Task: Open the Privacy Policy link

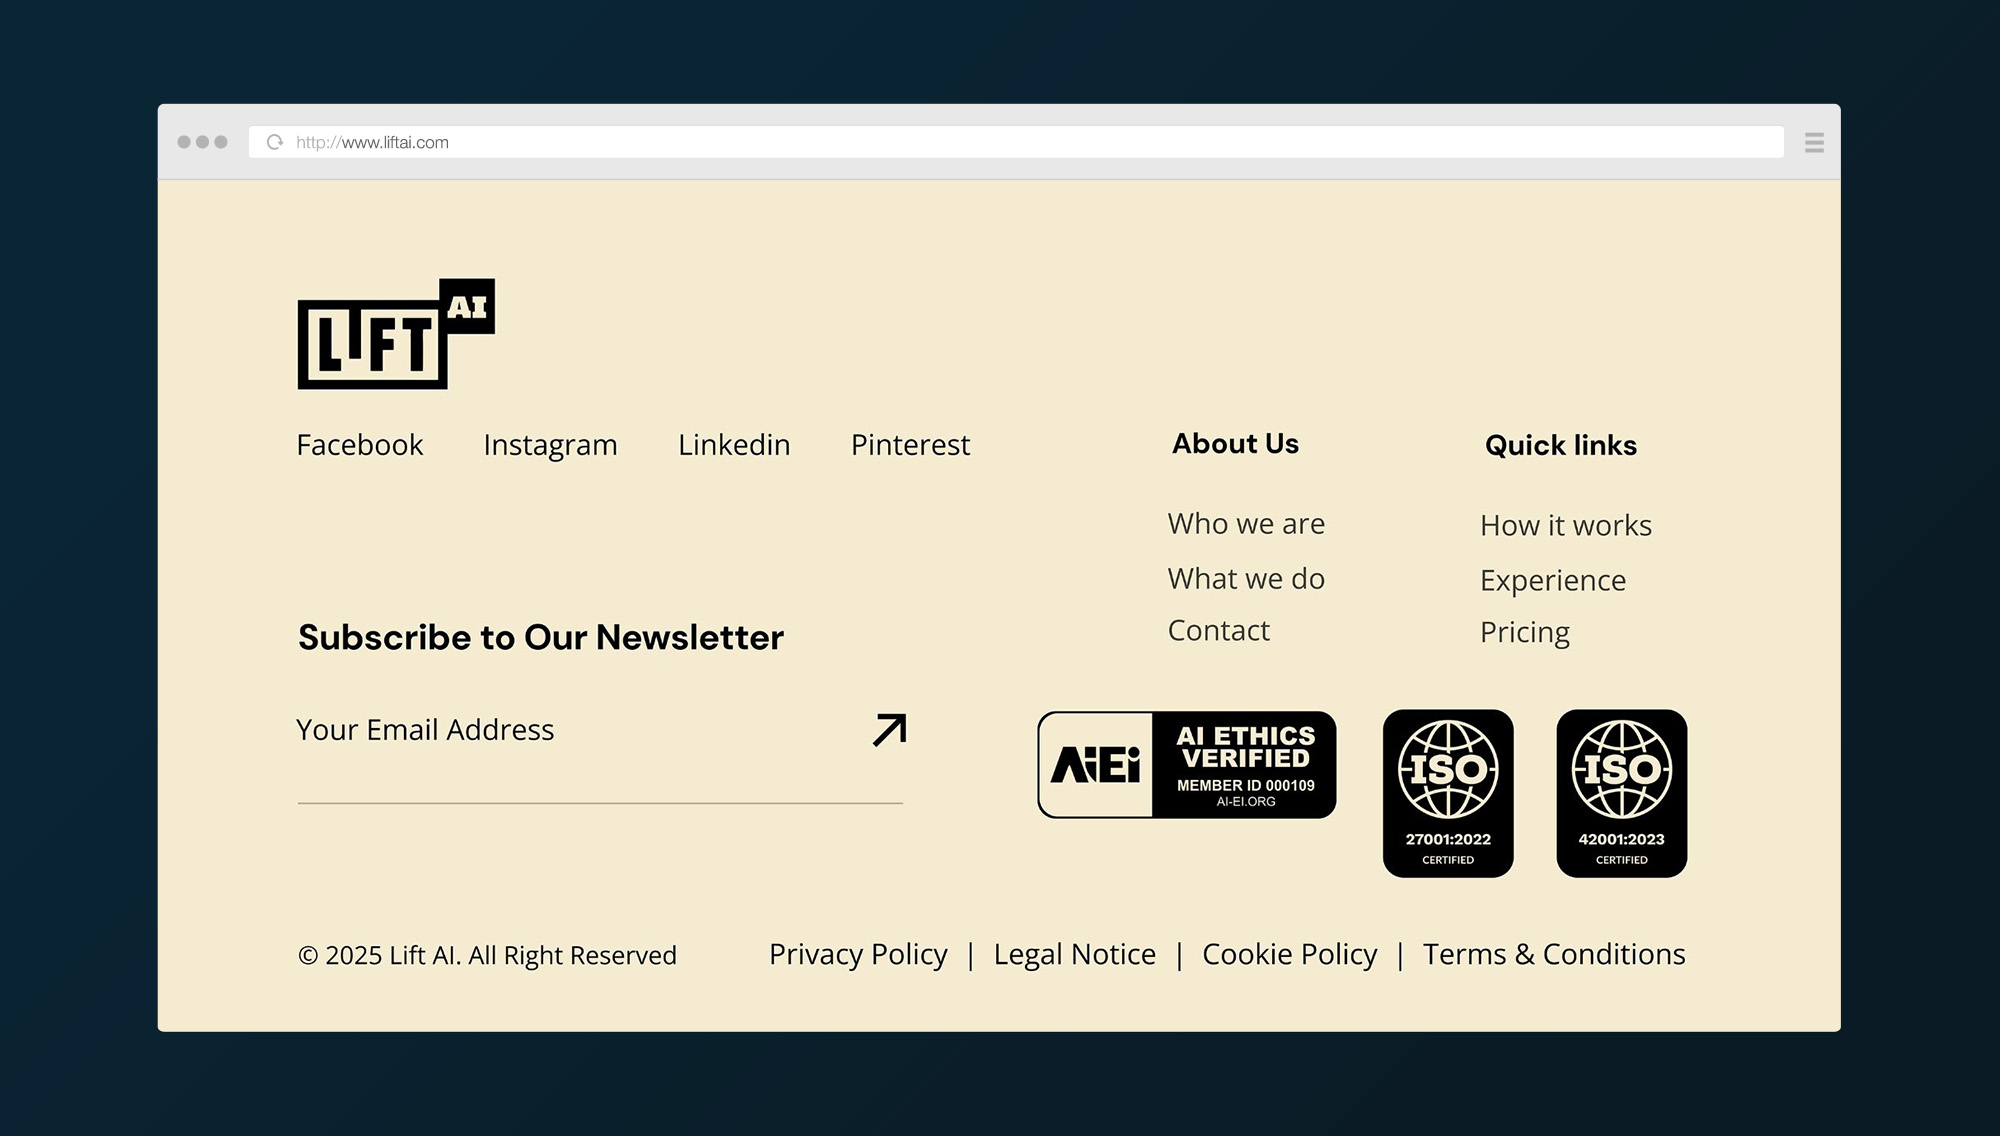Action: click(x=858, y=955)
